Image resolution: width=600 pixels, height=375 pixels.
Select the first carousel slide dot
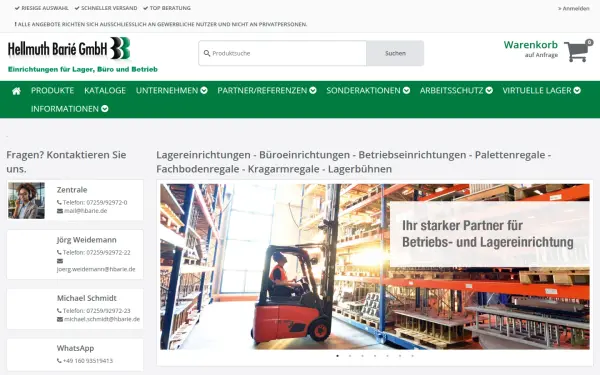pyautogui.click(x=338, y=356)
